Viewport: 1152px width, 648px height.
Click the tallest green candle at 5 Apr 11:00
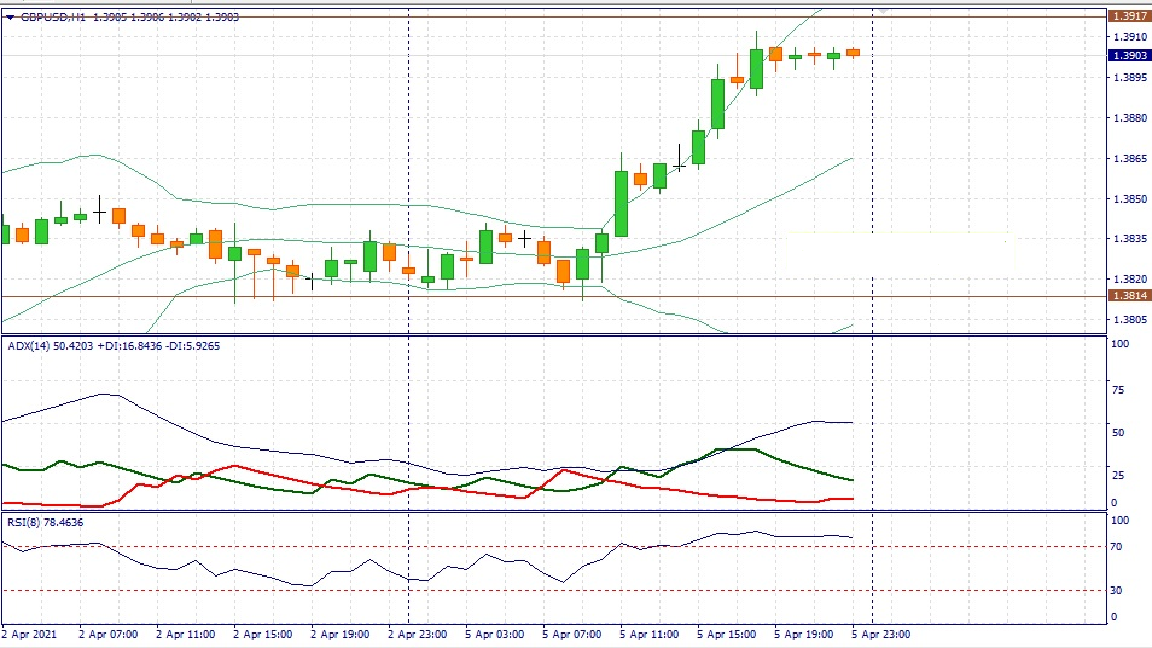(621, 203)
